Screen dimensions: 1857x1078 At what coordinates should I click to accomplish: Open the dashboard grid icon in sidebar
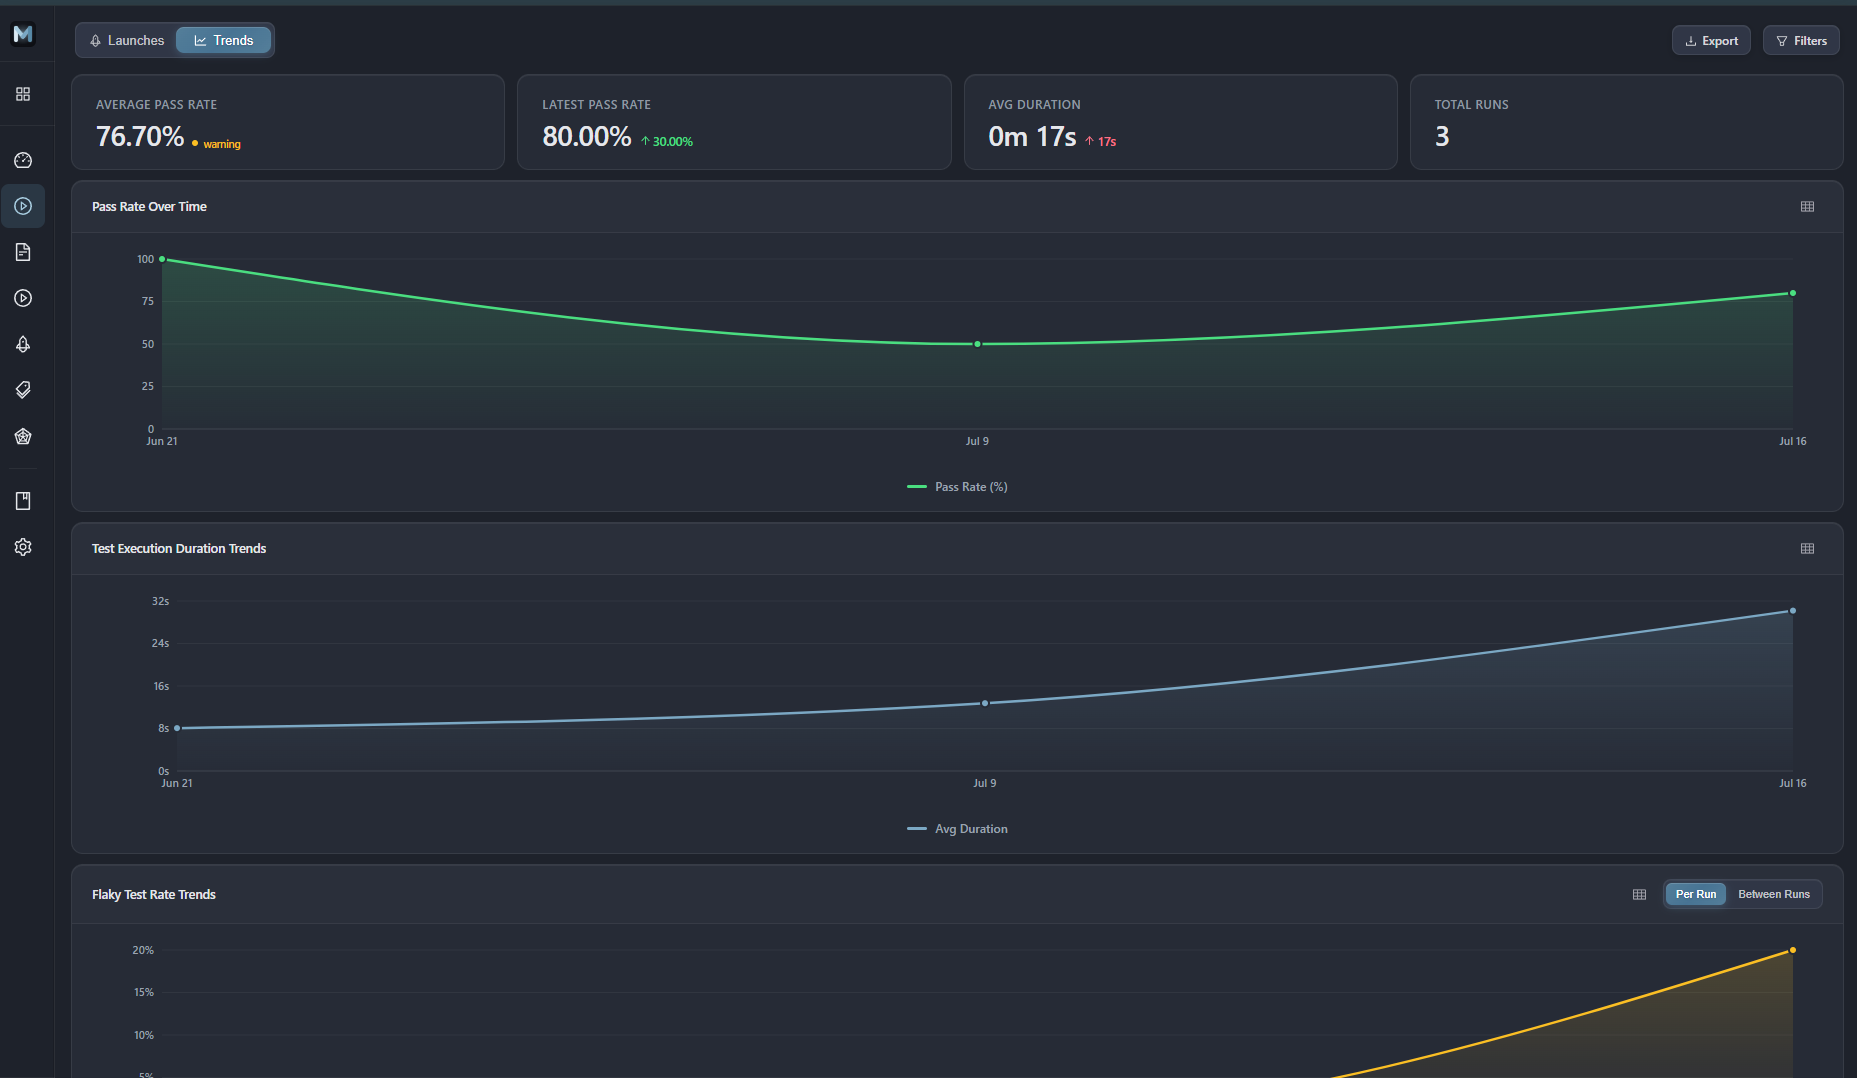[x=23, y=94]
